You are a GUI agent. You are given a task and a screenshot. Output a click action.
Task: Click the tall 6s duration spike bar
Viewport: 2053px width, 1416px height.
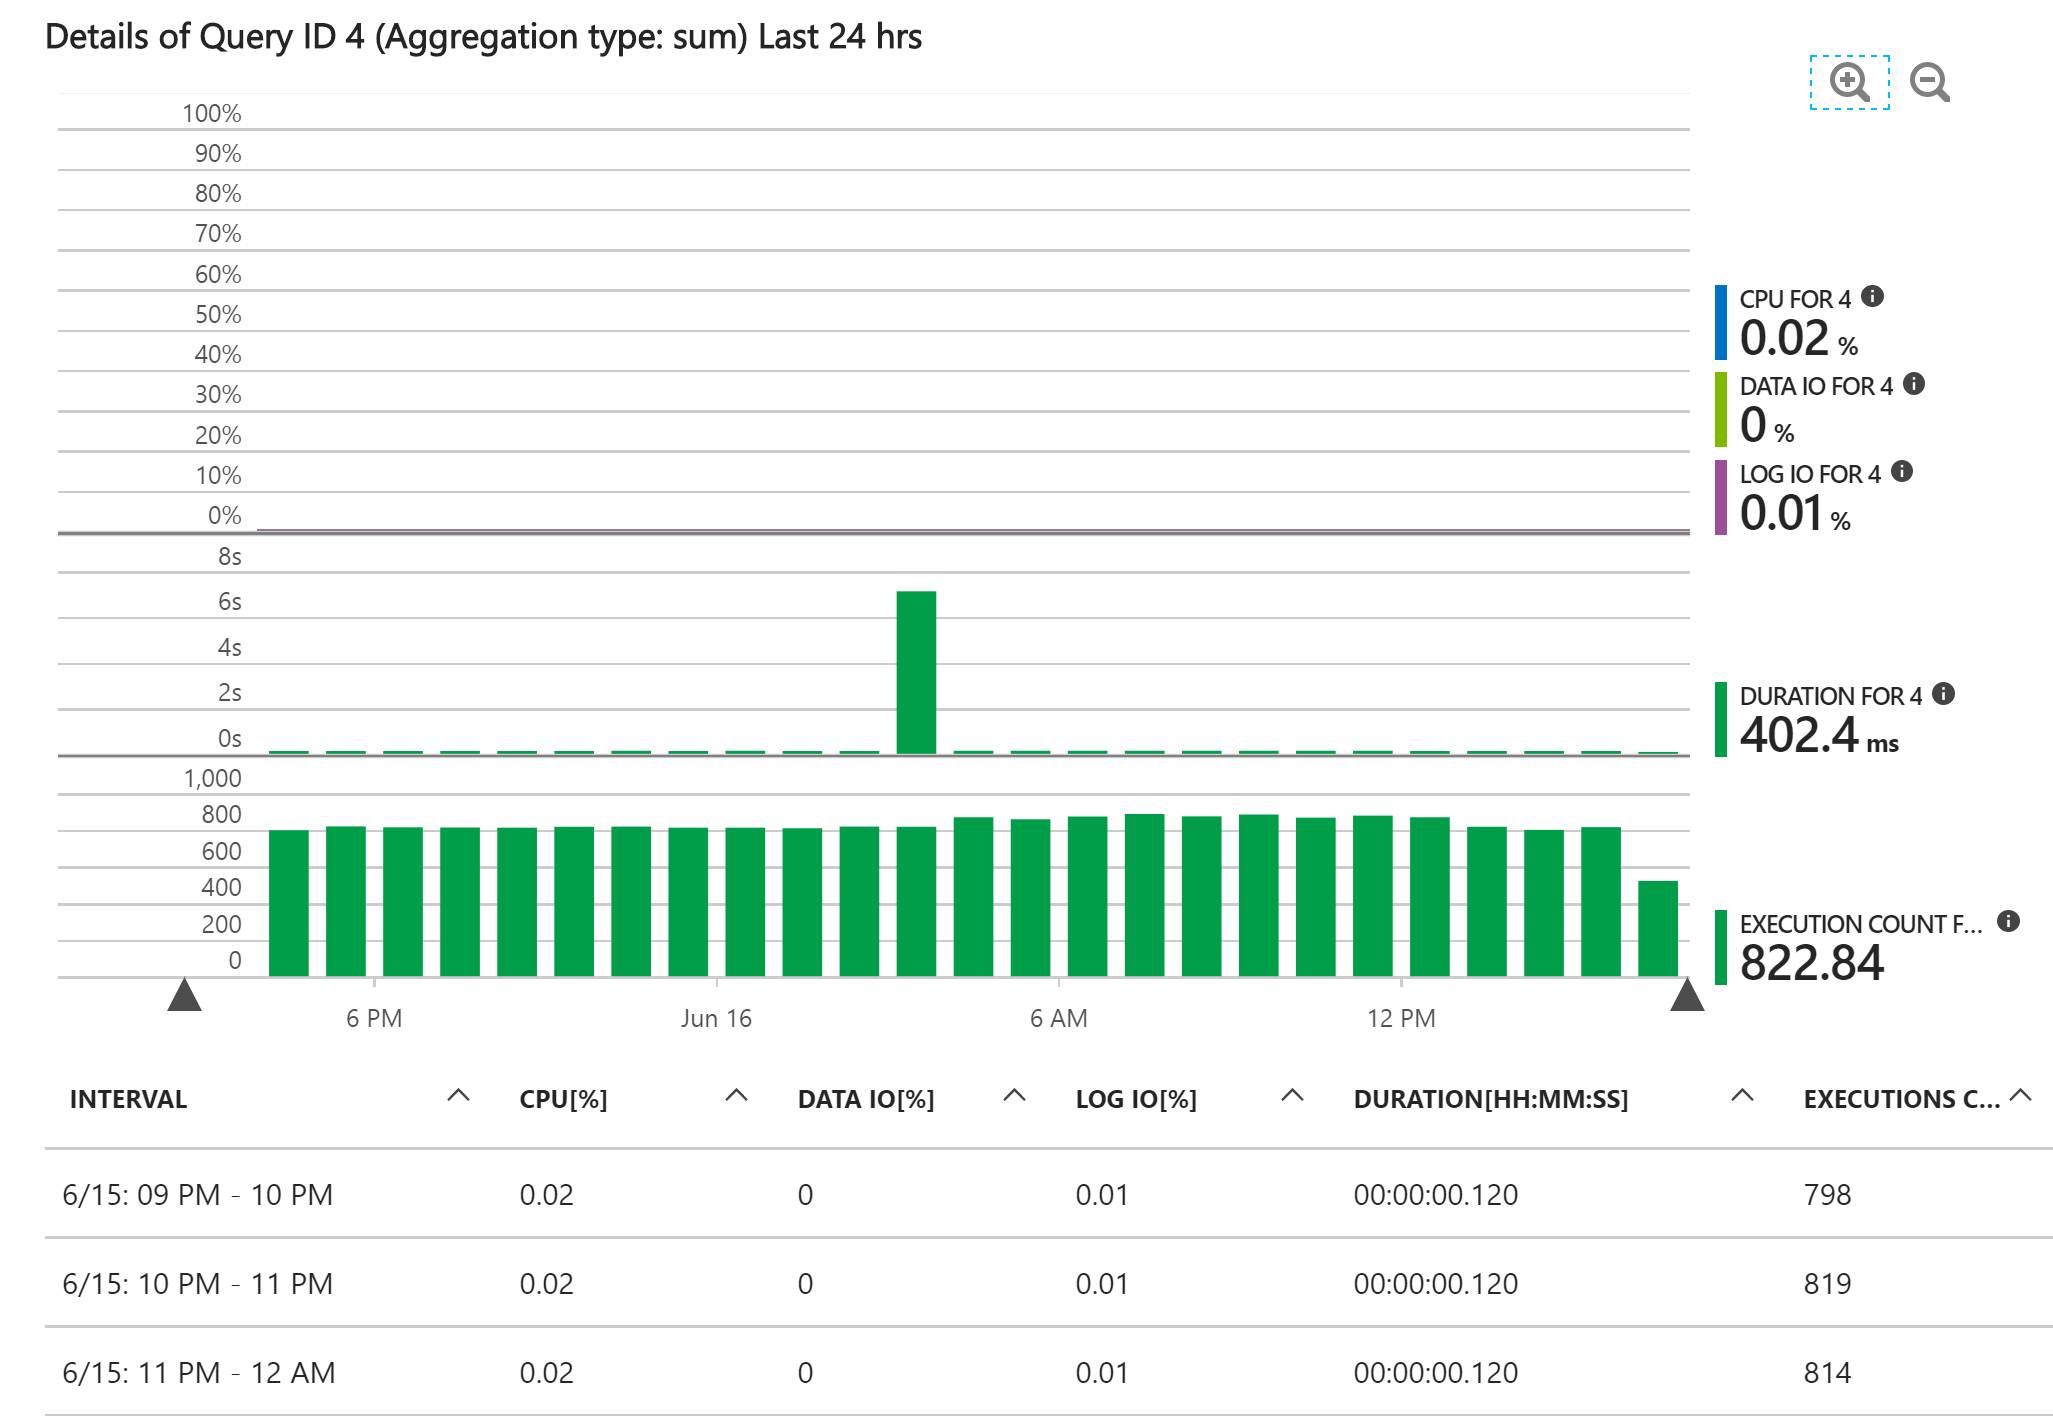916,672
